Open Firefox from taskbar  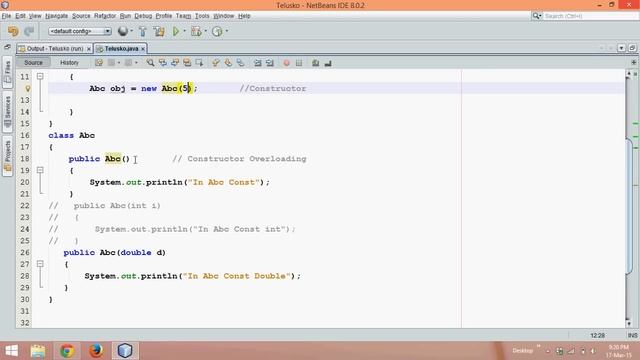[x=96, y=351]
